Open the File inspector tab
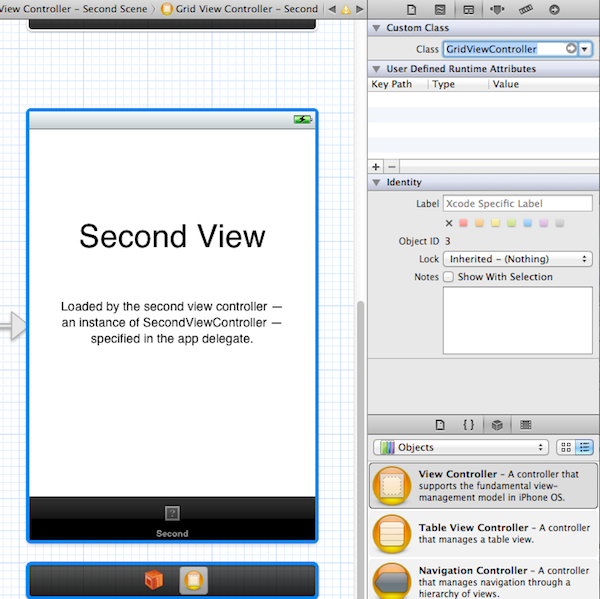This screenshot has height=599, width=600. [x=411, y=9]
